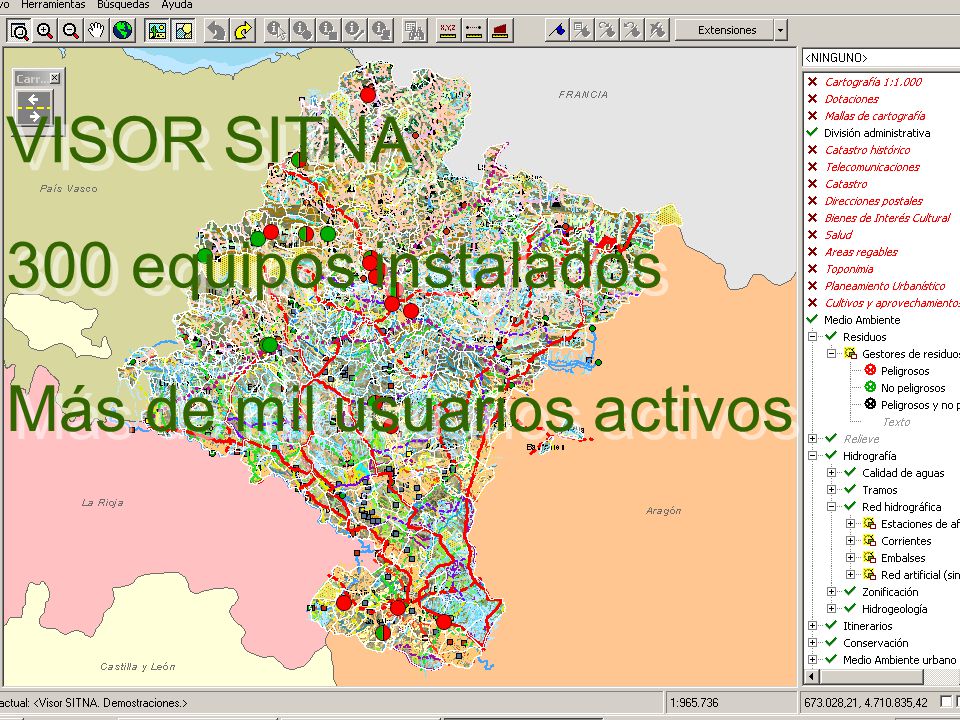
Task: Enable the Telecomunicaciones visibility mark
Action: coord(812,167)
